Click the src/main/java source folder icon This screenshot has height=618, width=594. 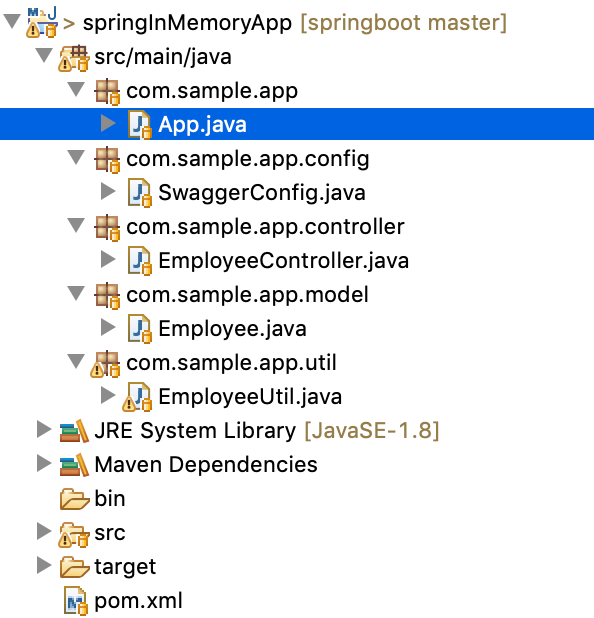74,58
